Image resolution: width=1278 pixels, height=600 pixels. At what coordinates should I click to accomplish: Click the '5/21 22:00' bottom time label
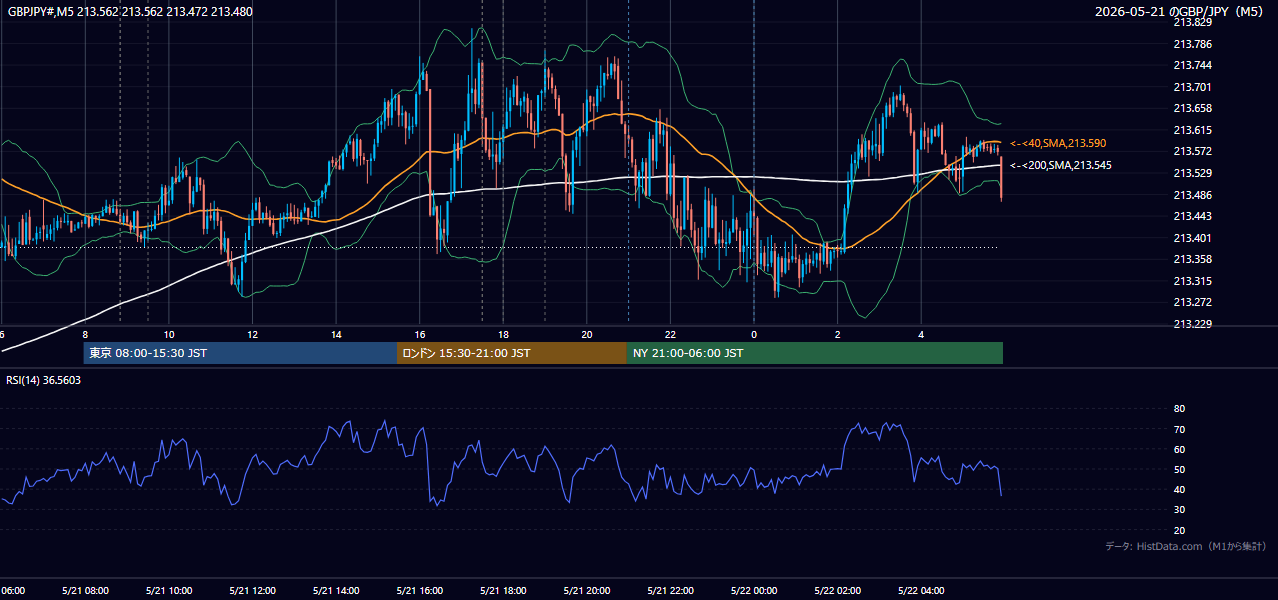pos(669,591)
